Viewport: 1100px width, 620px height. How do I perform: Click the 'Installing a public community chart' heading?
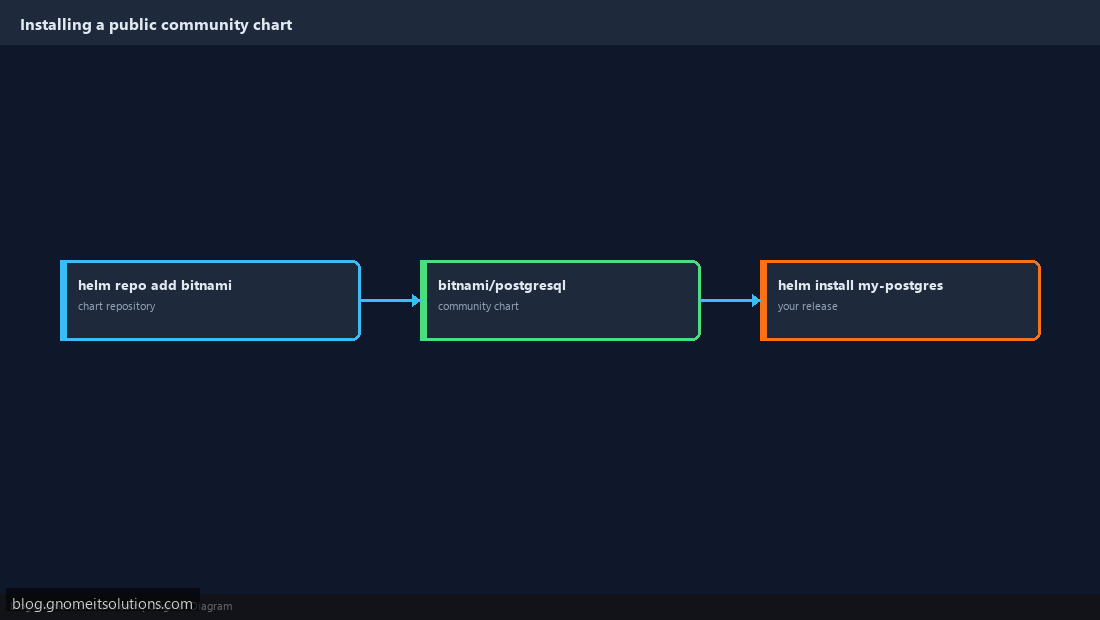pos(156,25)
